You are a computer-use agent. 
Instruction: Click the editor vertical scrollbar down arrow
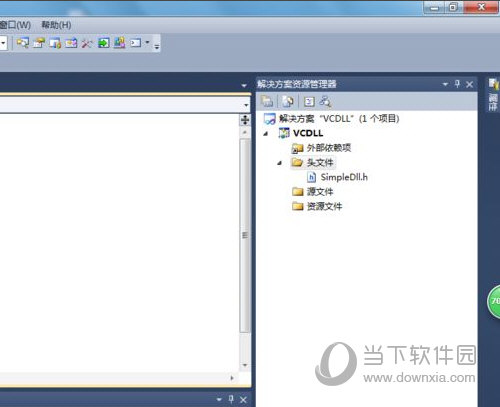(245, 365)
